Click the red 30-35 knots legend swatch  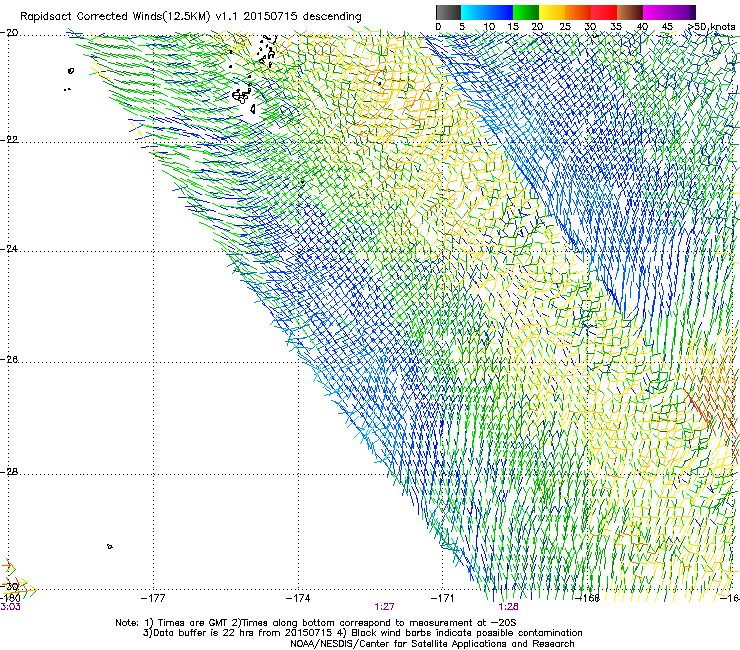tap(604, 12)
